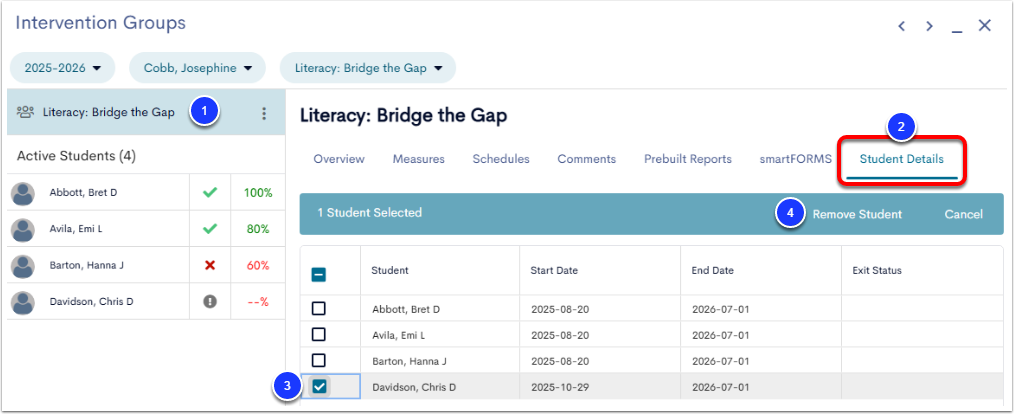This screenshot has height=414, width=1014.
Task: Uncheck the Davidson, Chris D checkbox
Action: pyautogui.click(x=319, y=387)
